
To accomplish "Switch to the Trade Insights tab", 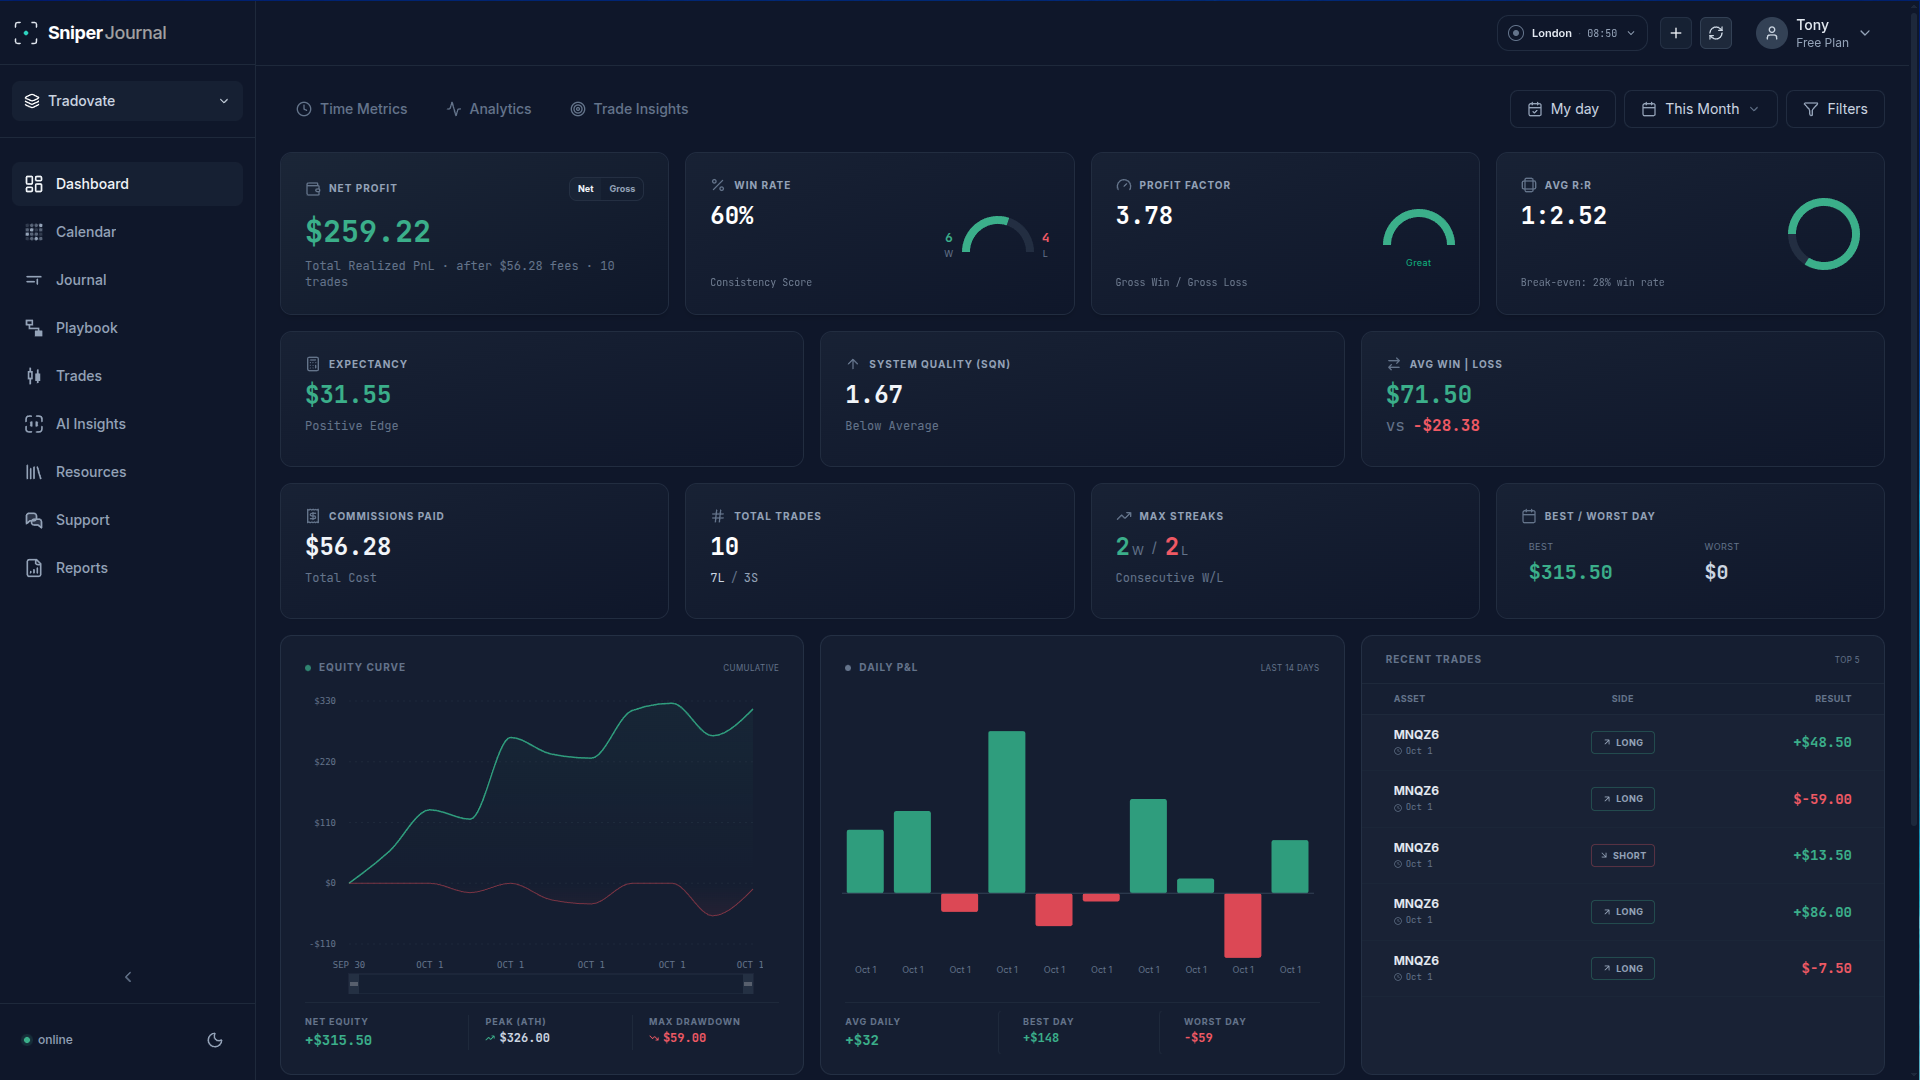I will (x=629, y=109).
